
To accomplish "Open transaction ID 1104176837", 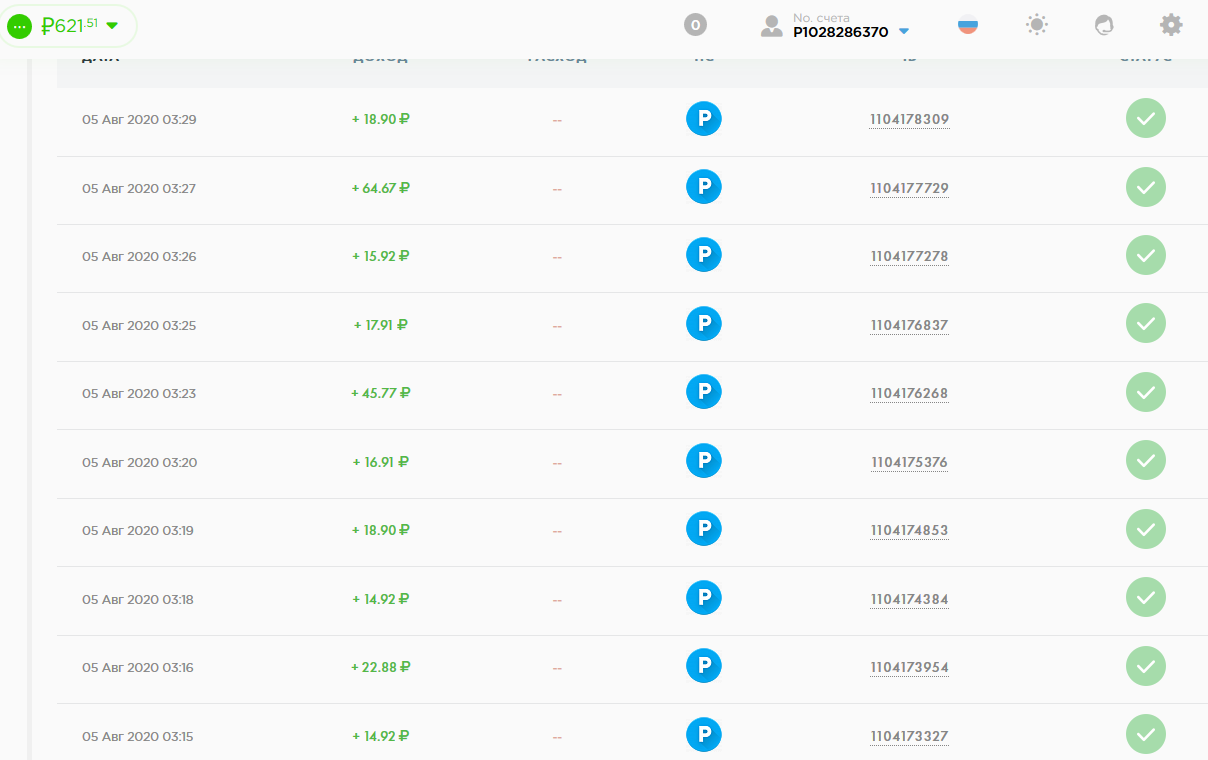I will (x=909, y=325).
